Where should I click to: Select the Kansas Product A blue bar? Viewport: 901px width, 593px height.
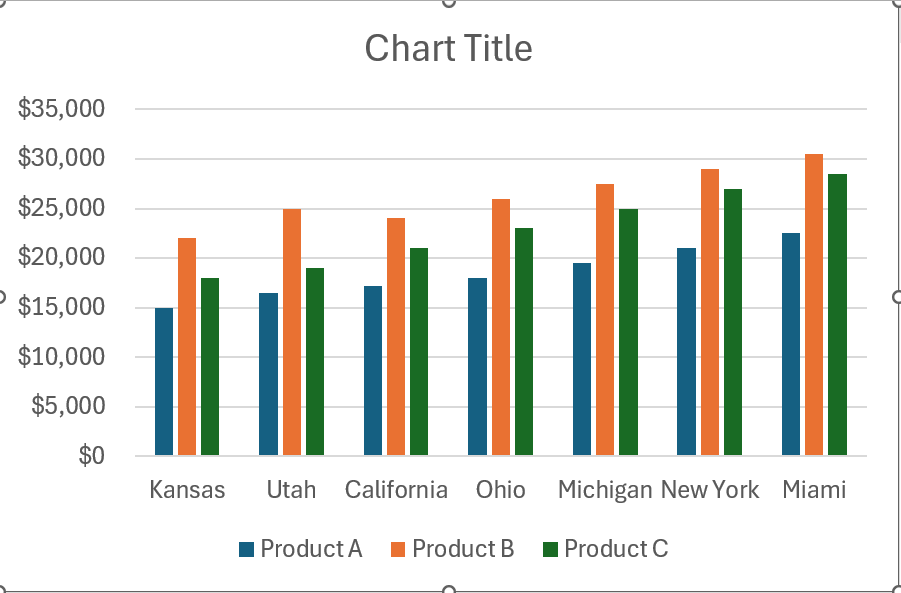click(164, 382)
